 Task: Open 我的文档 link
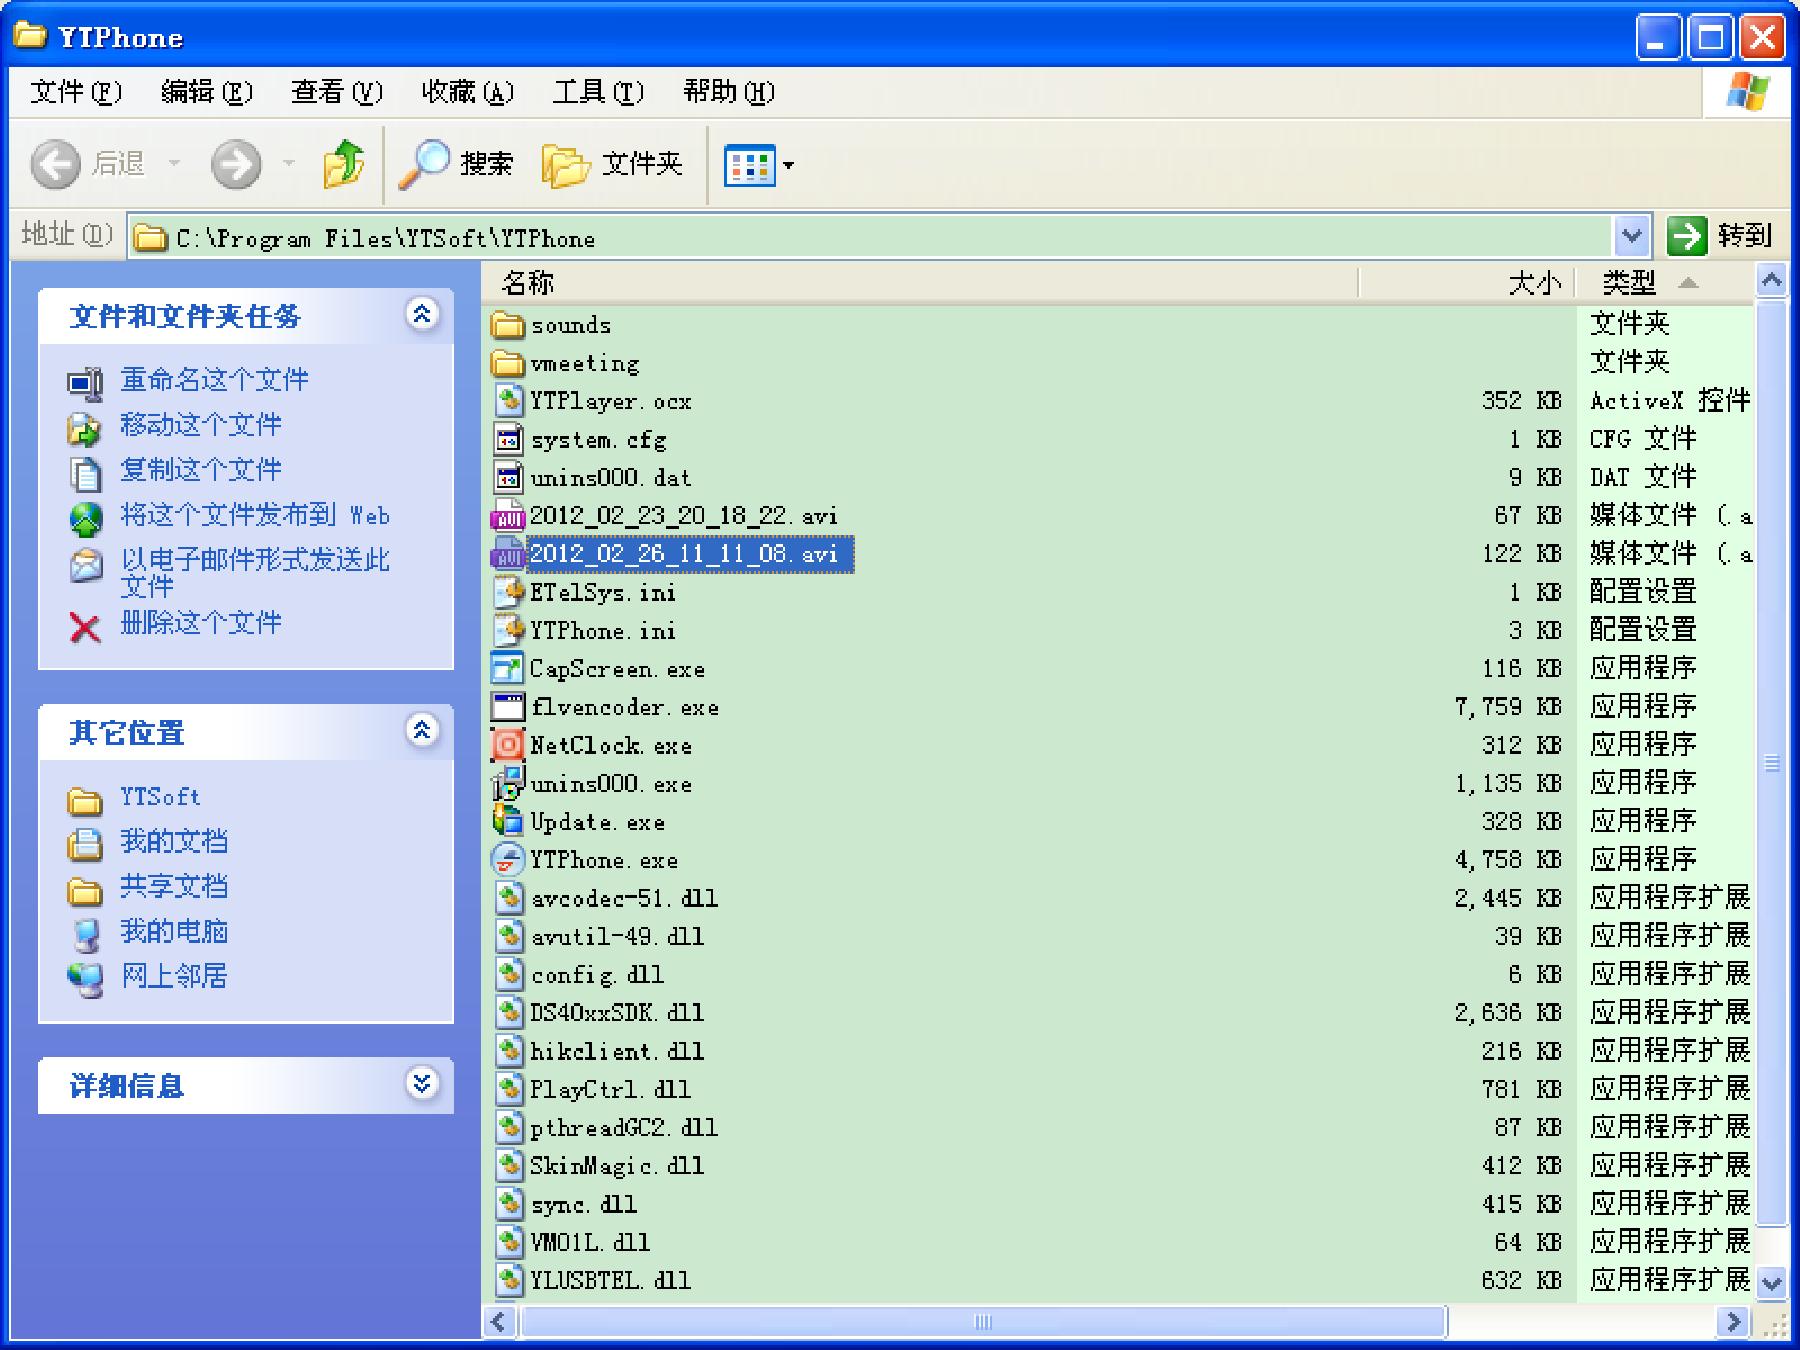[174, 842]
